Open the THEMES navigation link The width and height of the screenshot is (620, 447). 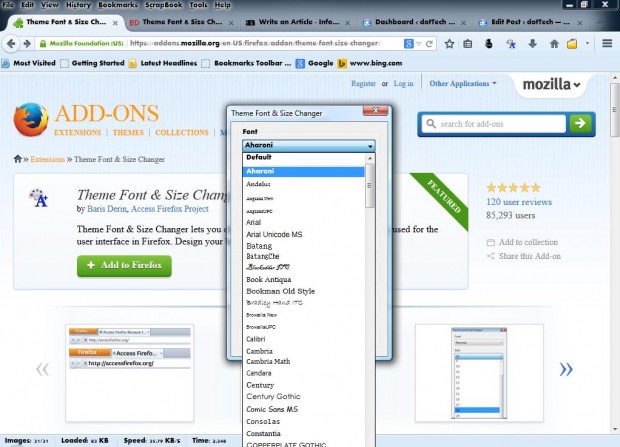point(128,133)
